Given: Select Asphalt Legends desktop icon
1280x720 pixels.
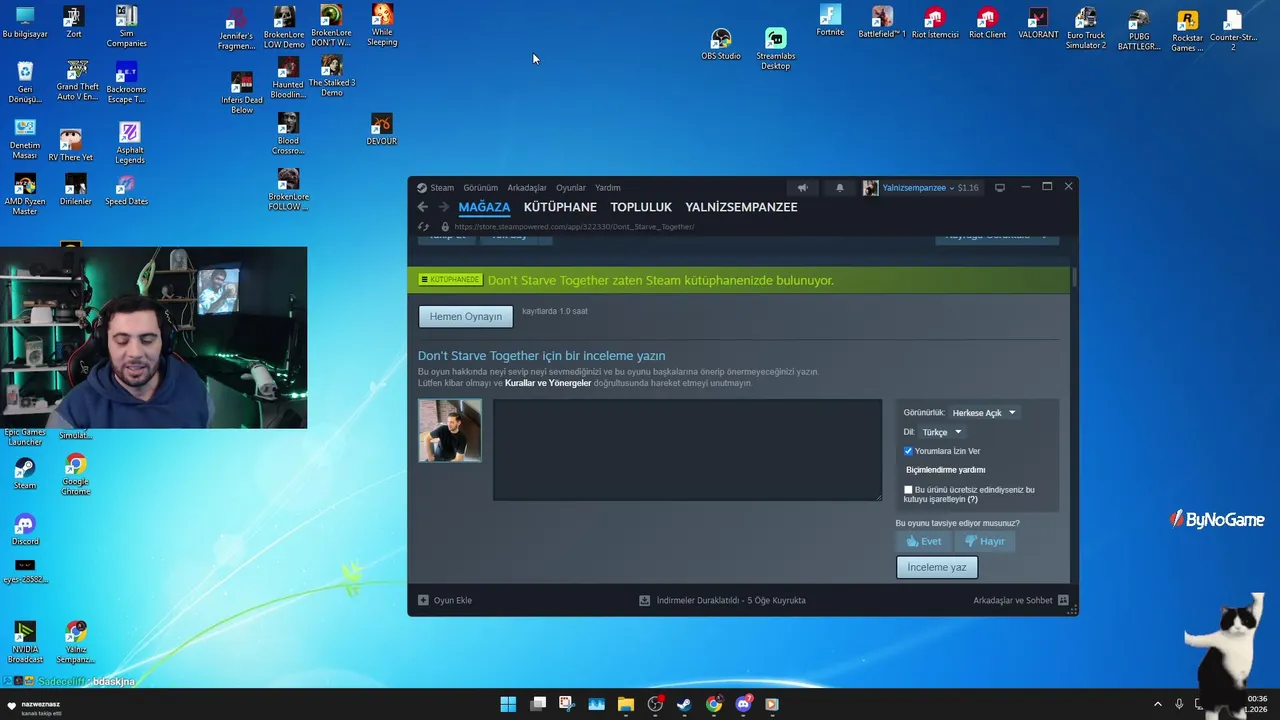Looking at the screenshot, I should [x=130, y=143].
